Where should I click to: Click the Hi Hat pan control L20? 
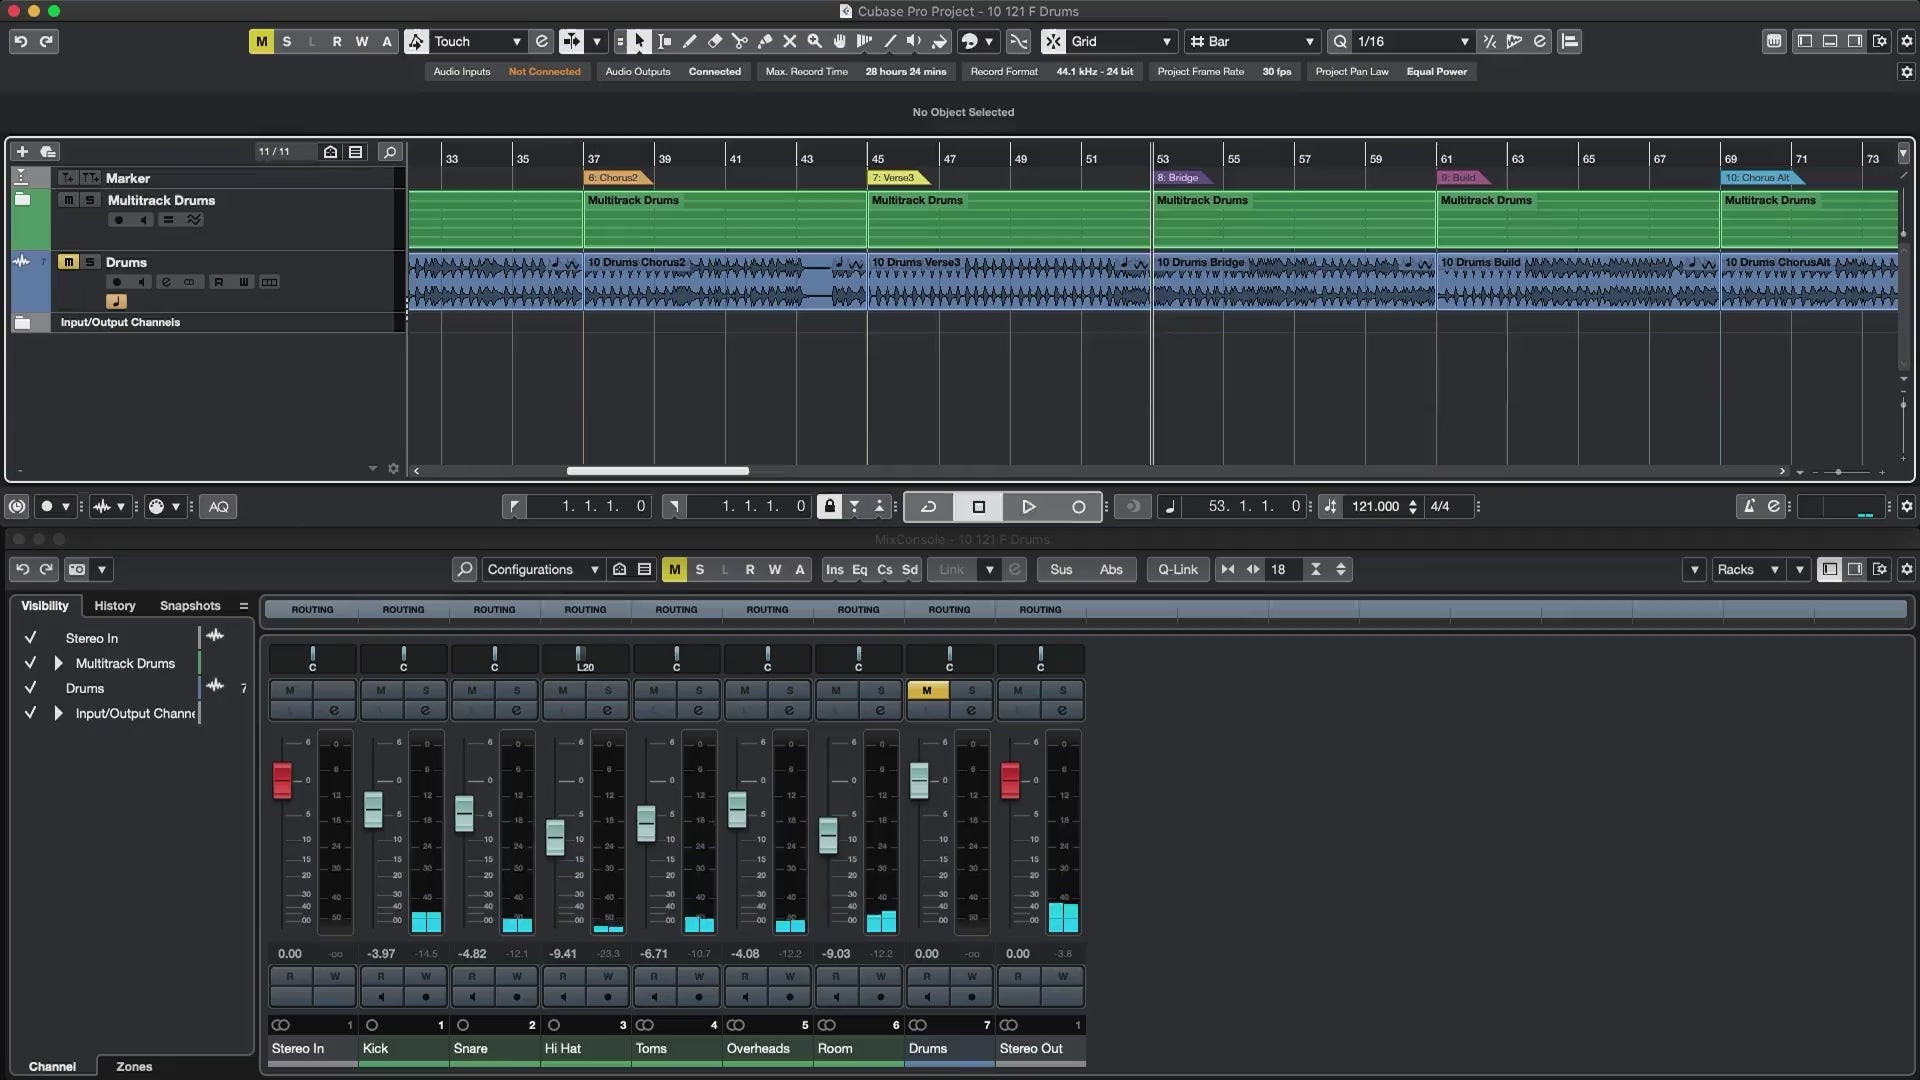(585, 659)
